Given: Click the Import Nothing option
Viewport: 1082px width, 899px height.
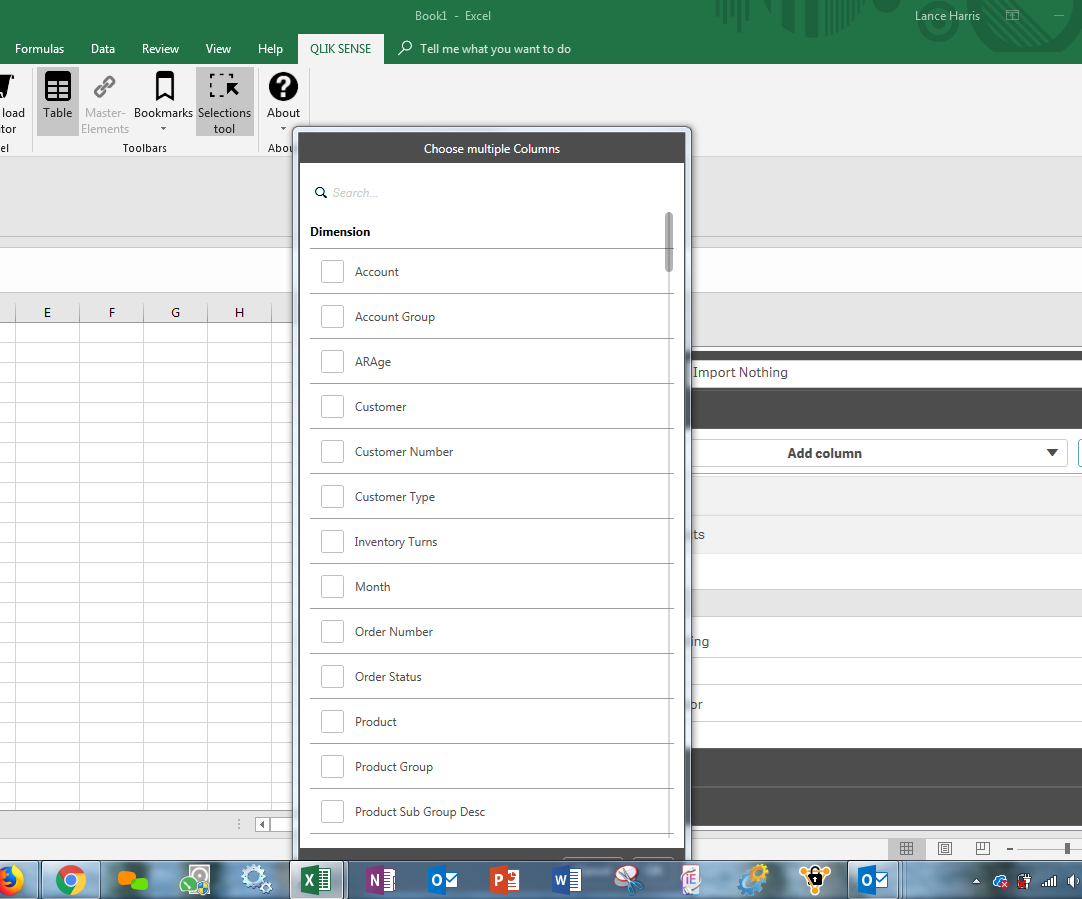Looking at the screenshot, I should [740, 372].
